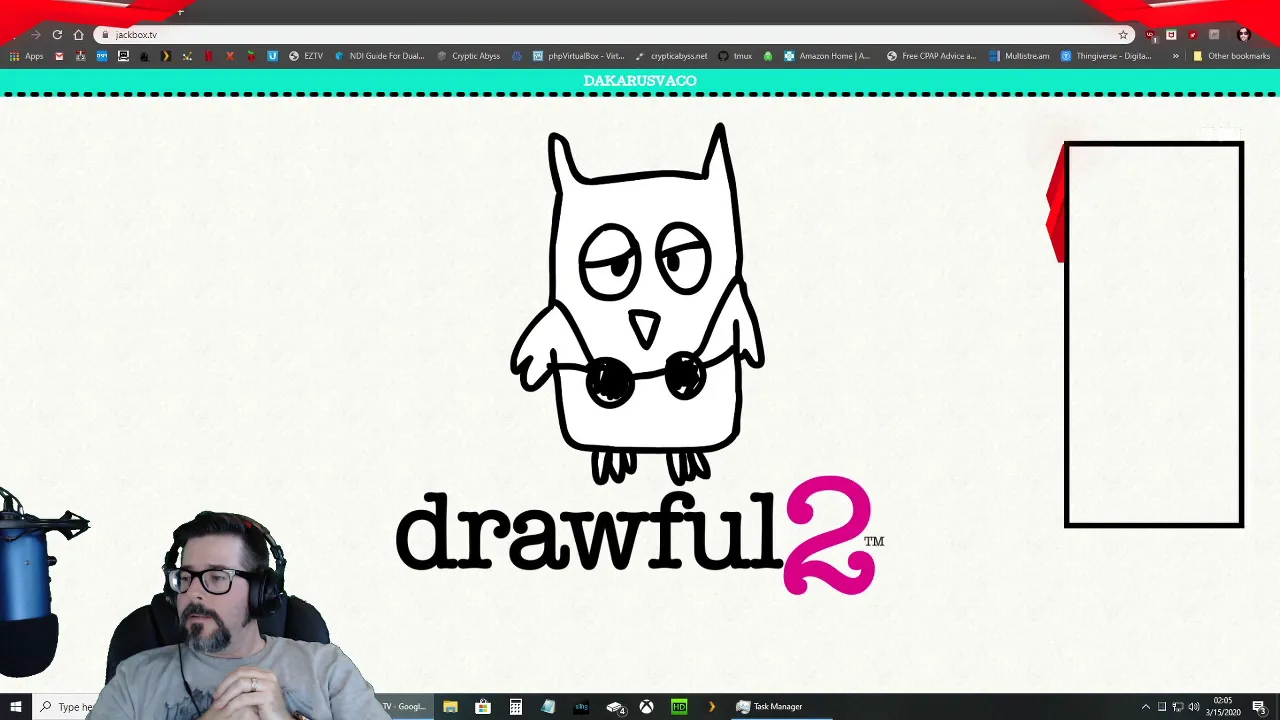The height and width of the screenshot is (720, 1280).
Task: Reload the jackbox.tv page
Action: tap(57, 35)
